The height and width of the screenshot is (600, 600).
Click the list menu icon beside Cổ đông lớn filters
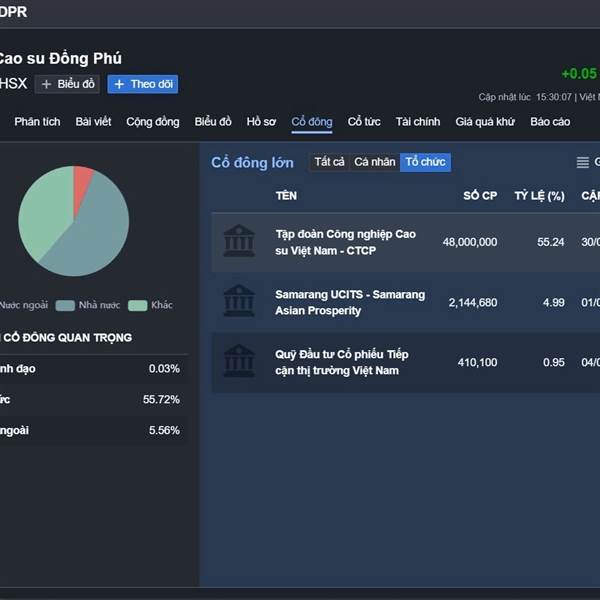(x=583, y=162)
